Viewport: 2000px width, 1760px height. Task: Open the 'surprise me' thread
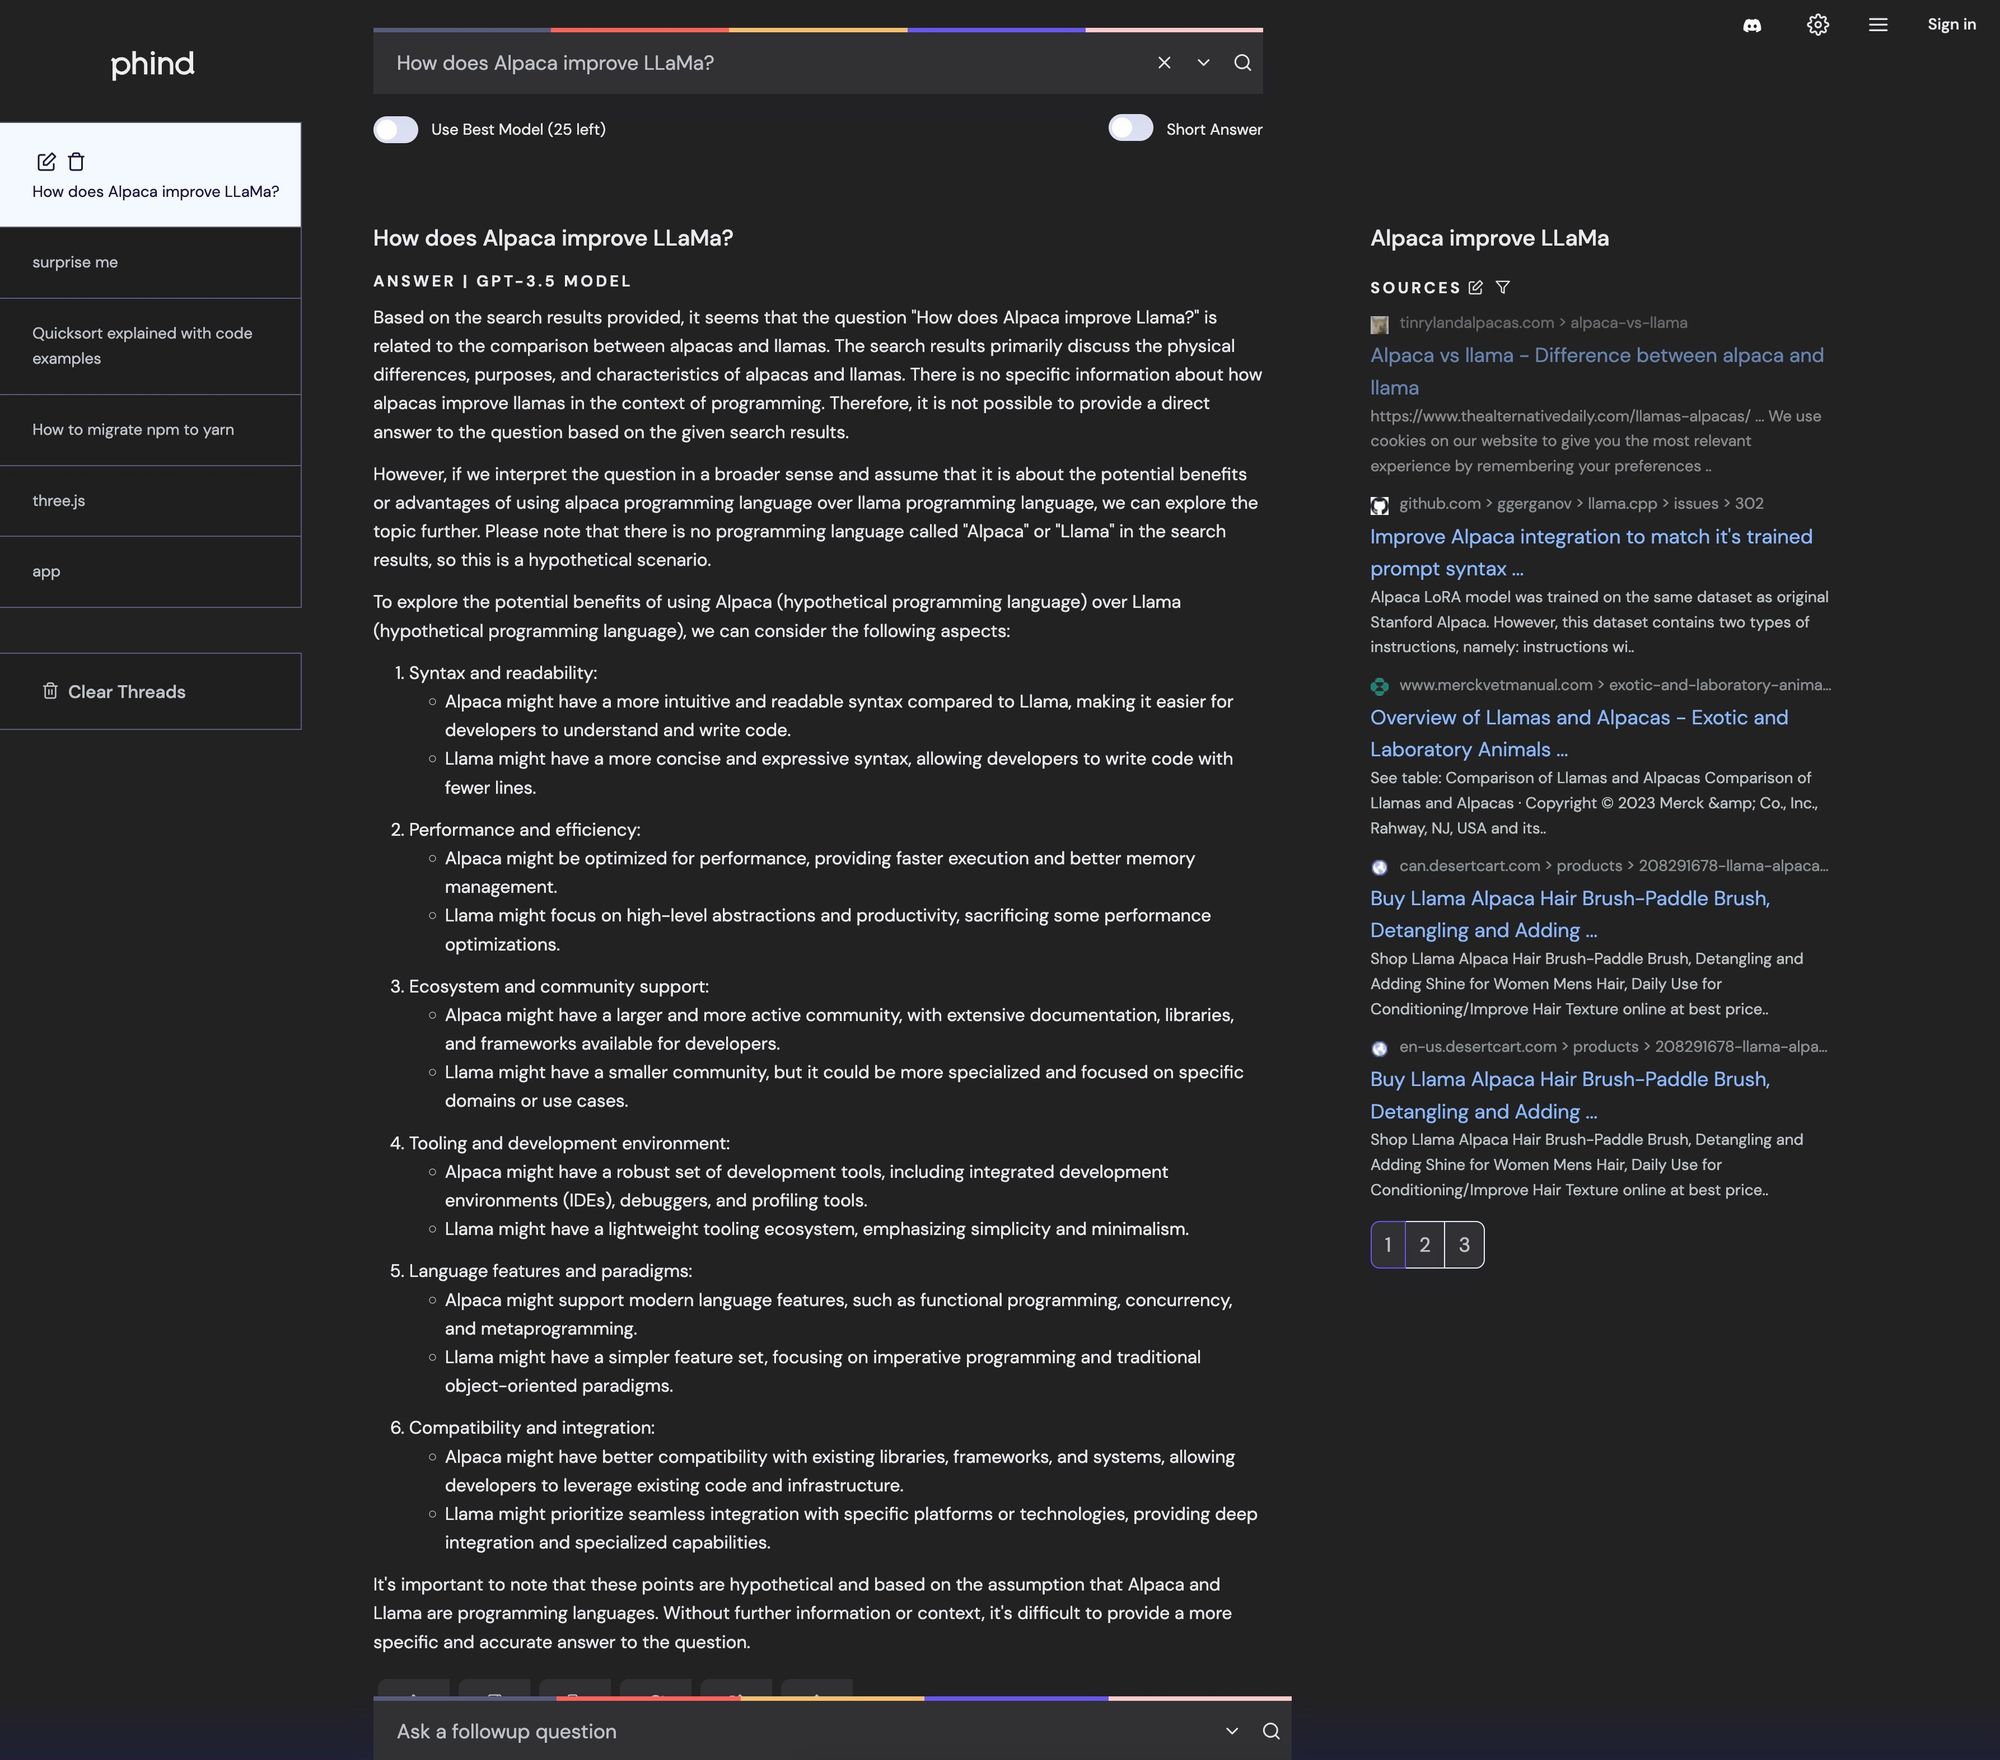pos(150,262)
